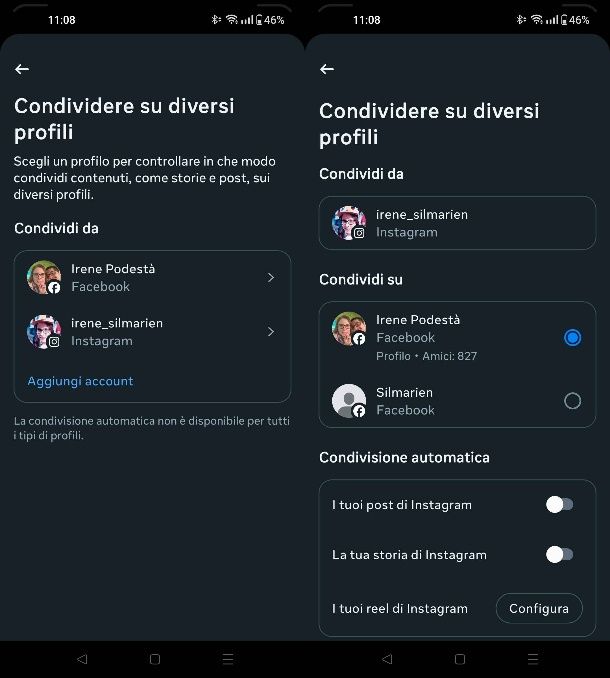610x678 pixels.
Task: Select Irene Podestà Facebook radio button
Action: coord(572,337)
